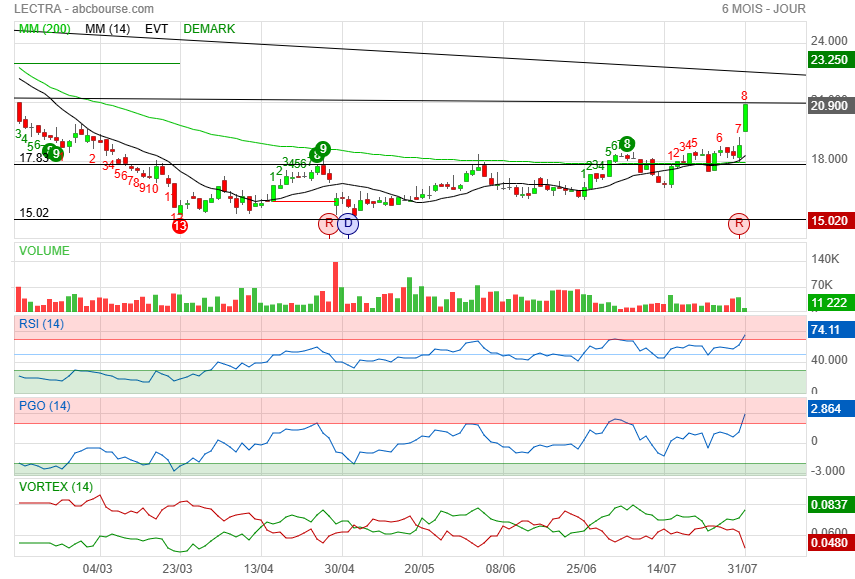Select the 23.250 green price tag
The height and width of the screenshot is (579, 855).
830,59
